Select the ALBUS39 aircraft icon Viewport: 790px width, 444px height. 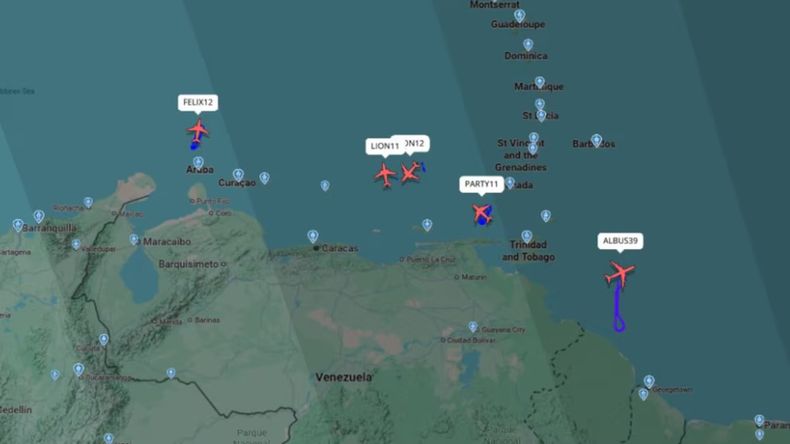(x=620, y=274)
